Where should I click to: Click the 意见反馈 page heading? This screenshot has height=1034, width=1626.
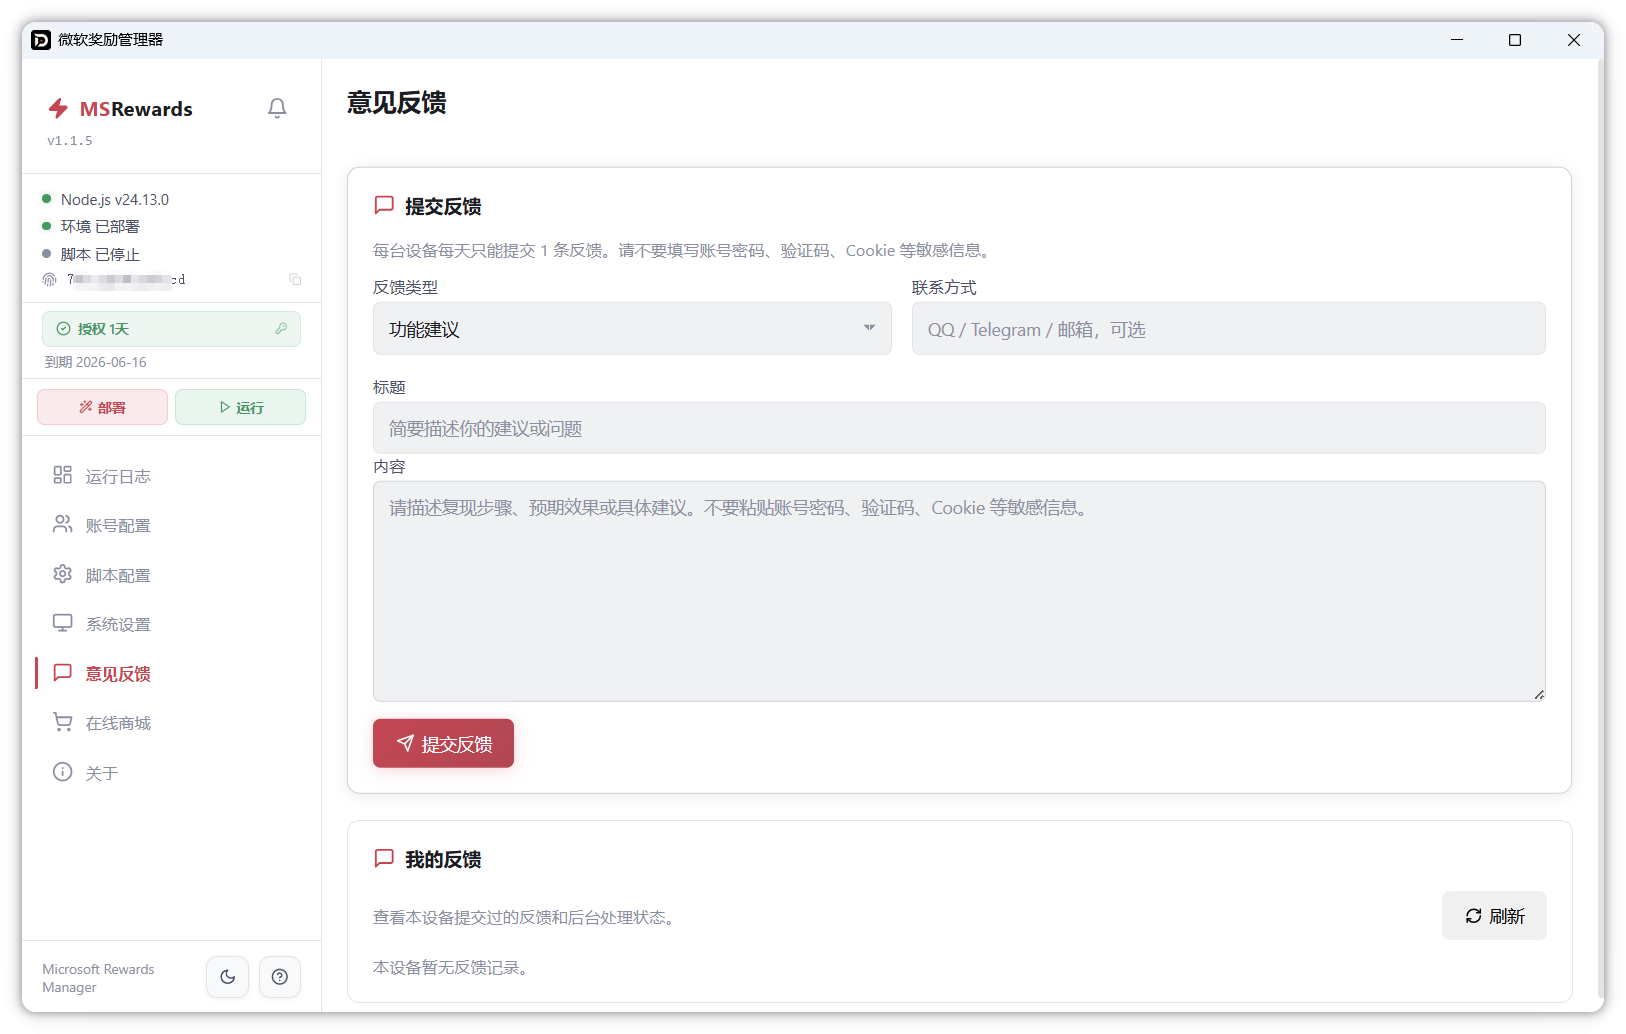point(396,103)
